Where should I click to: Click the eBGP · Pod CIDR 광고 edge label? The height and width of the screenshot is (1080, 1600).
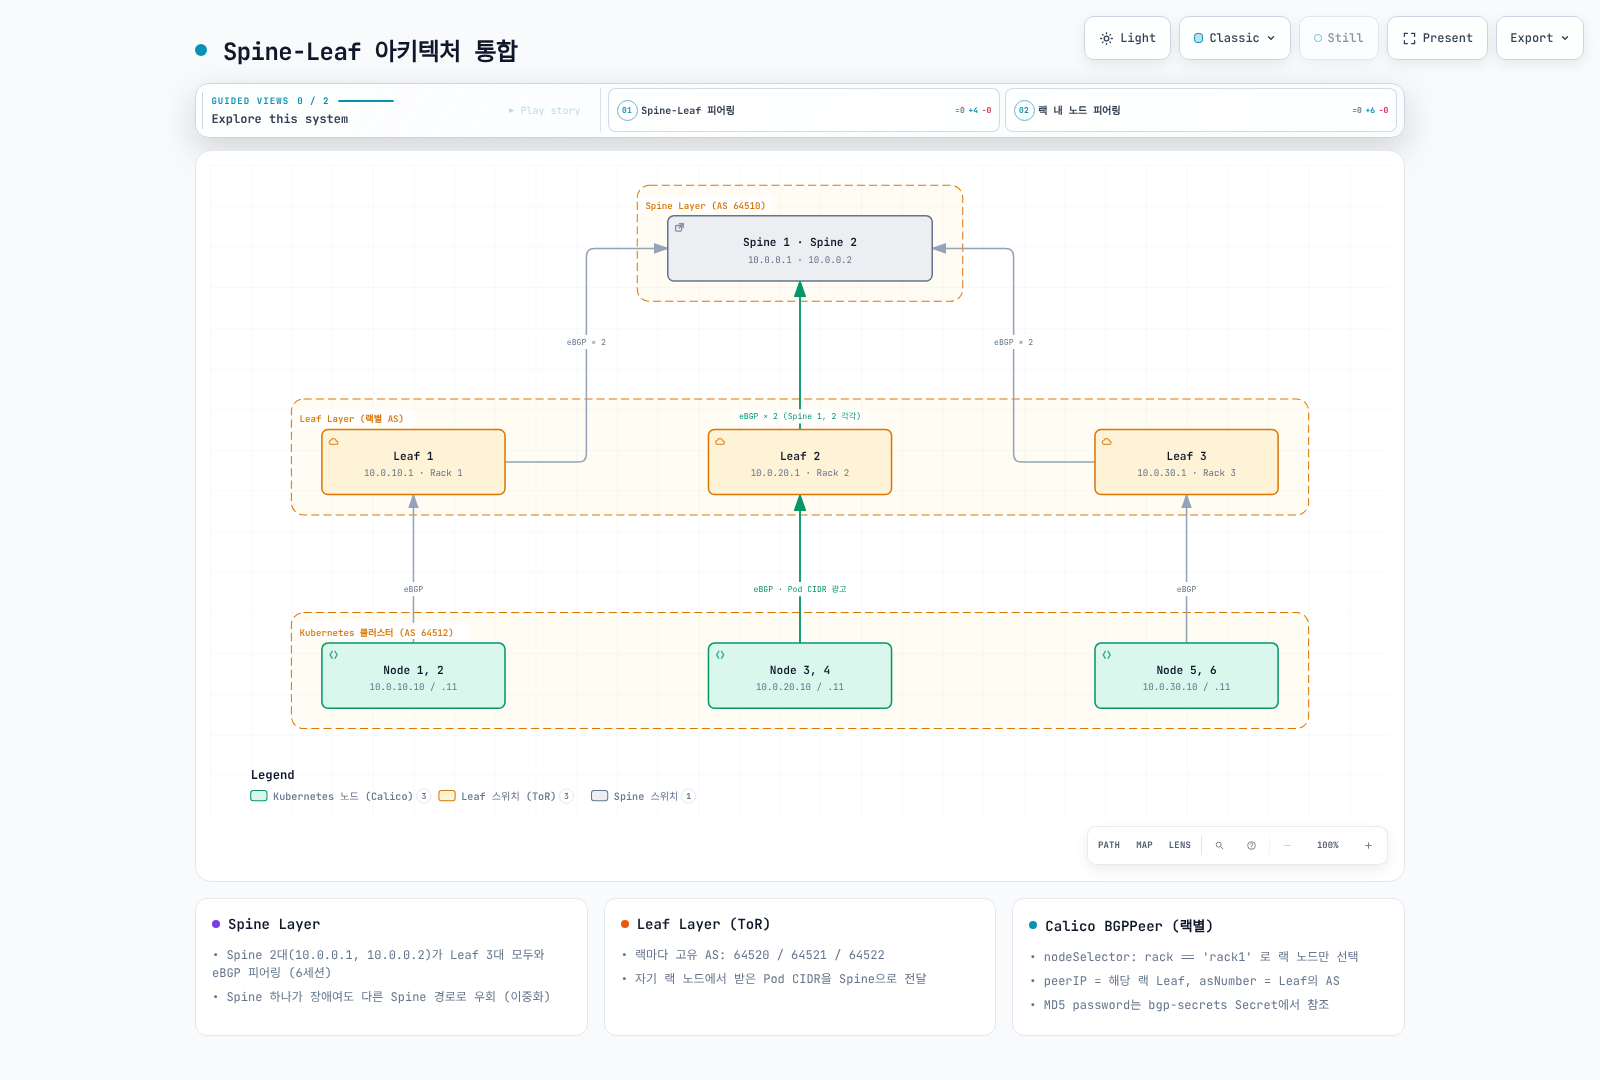800,589
